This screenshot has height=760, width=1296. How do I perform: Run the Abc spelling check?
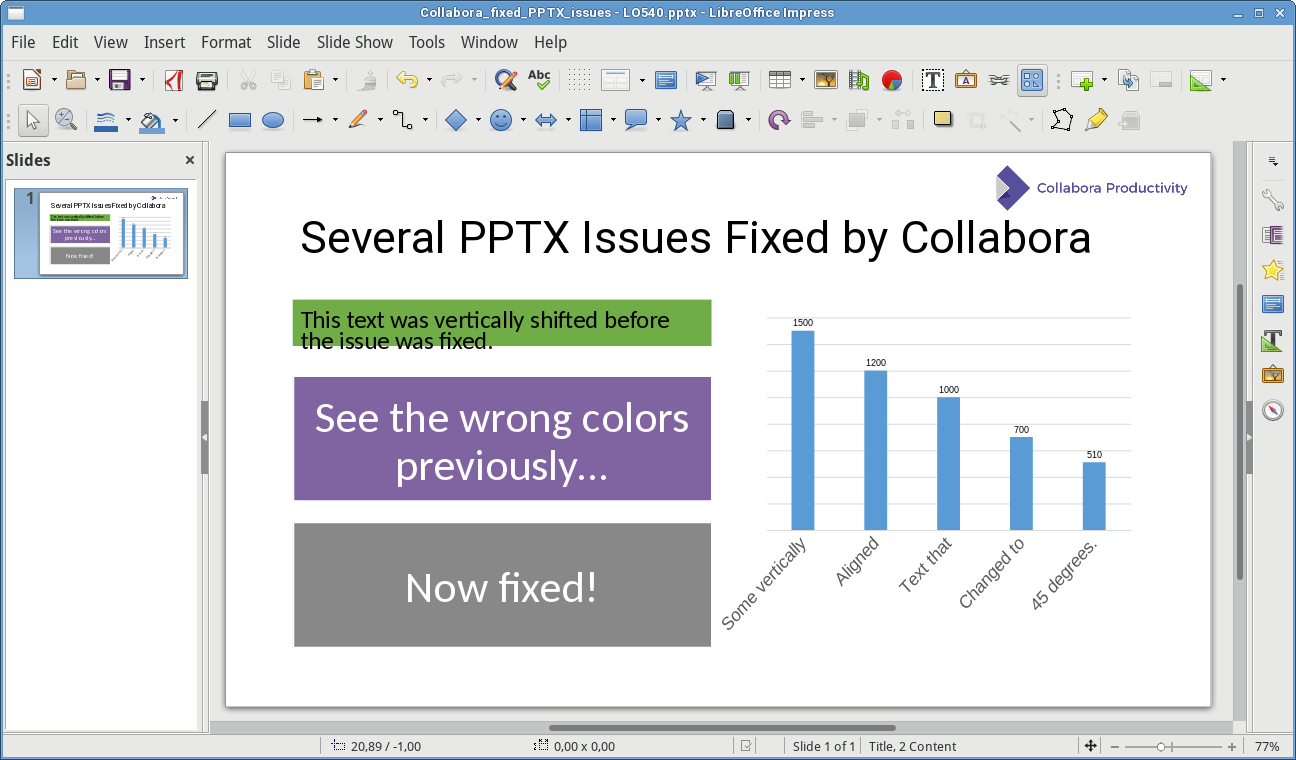pyautogui.click(x=539, y=80)
